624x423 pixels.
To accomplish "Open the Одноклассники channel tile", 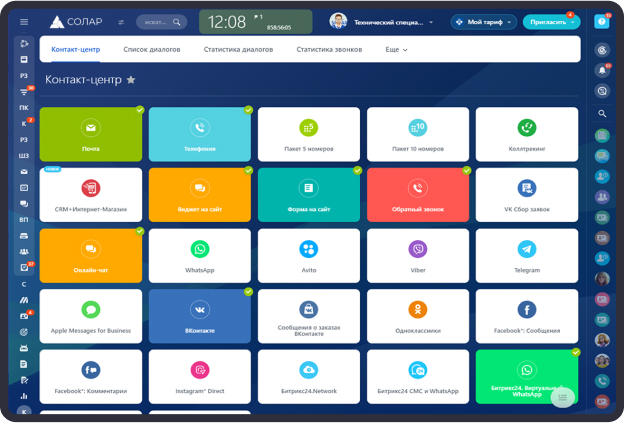I will click(x=418, y=316).
